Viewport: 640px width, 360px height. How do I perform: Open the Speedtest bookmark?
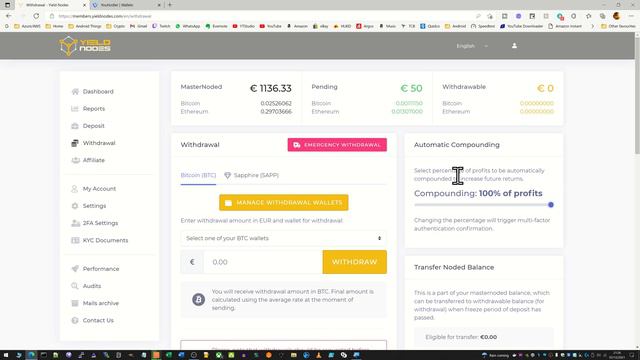[482, 26]
